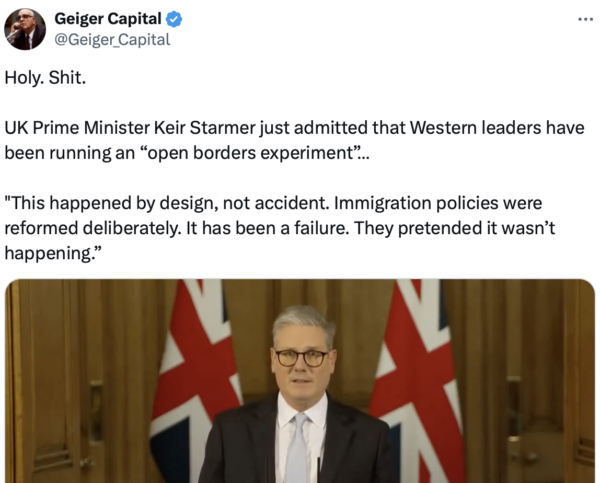Click the speaker's light-colored tie
The width and height of the screenshot is (600, 483).
click(x=298, y=450)
